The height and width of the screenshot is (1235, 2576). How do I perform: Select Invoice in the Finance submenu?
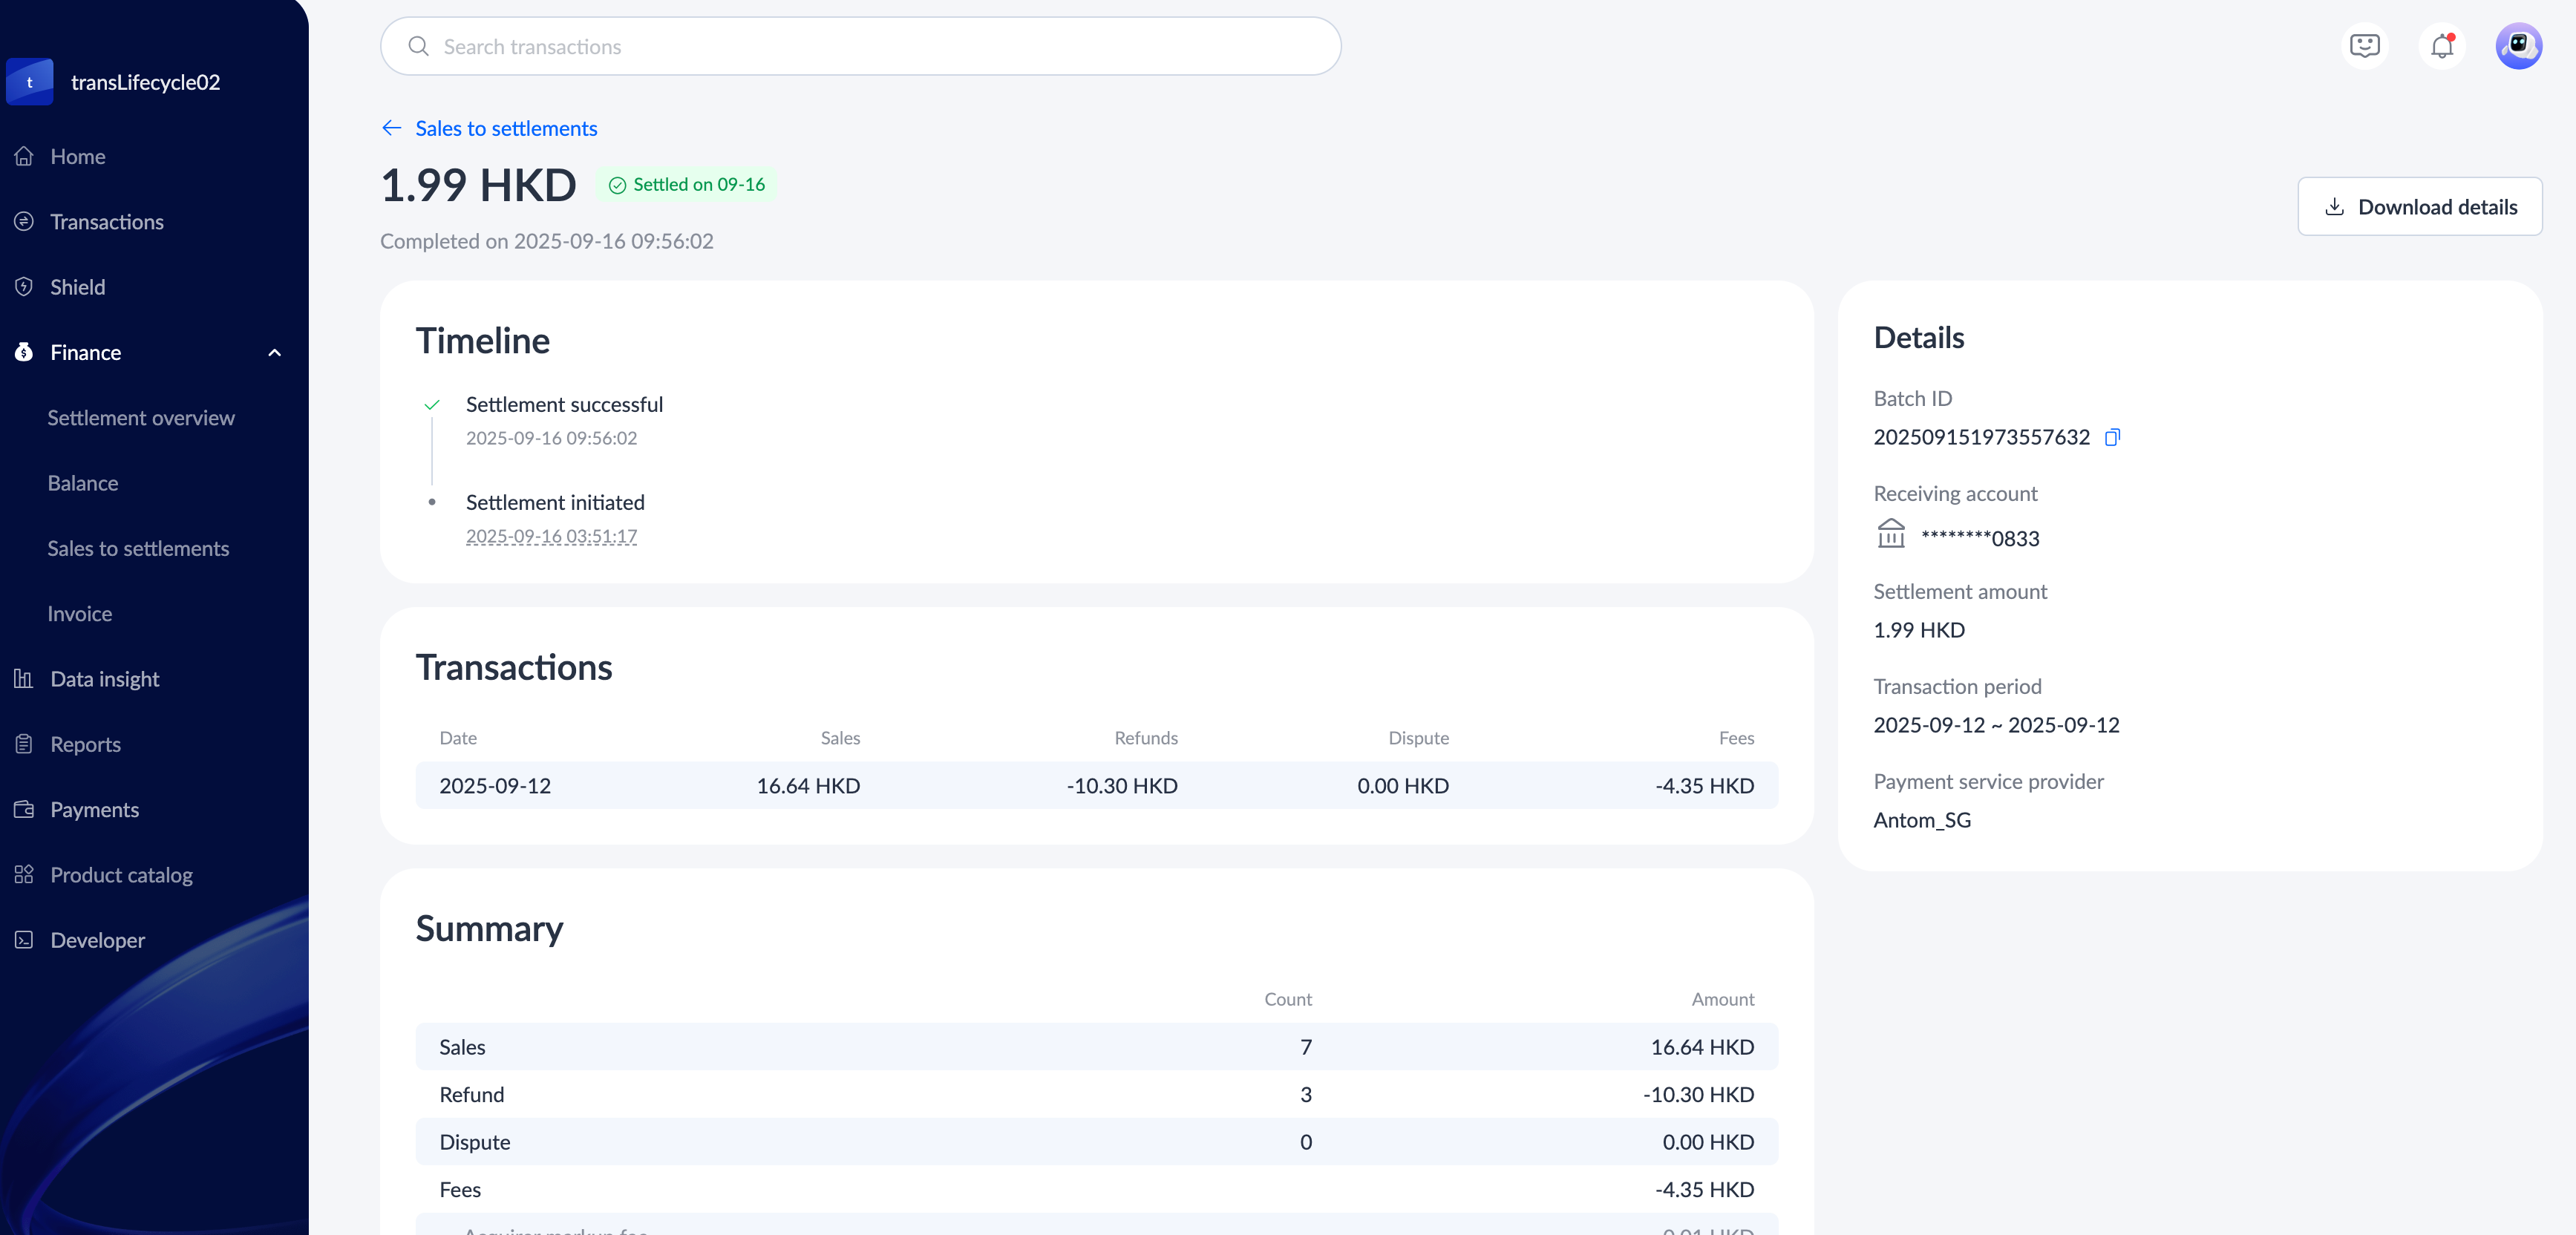80,614
